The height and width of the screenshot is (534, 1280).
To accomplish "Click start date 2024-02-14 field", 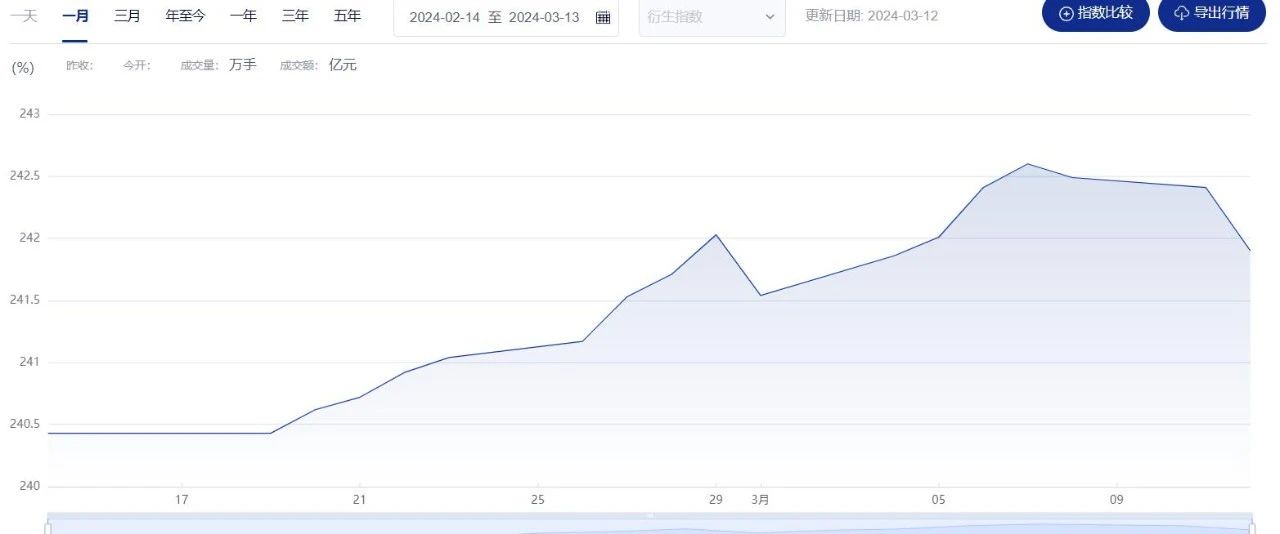I will 444,17.
